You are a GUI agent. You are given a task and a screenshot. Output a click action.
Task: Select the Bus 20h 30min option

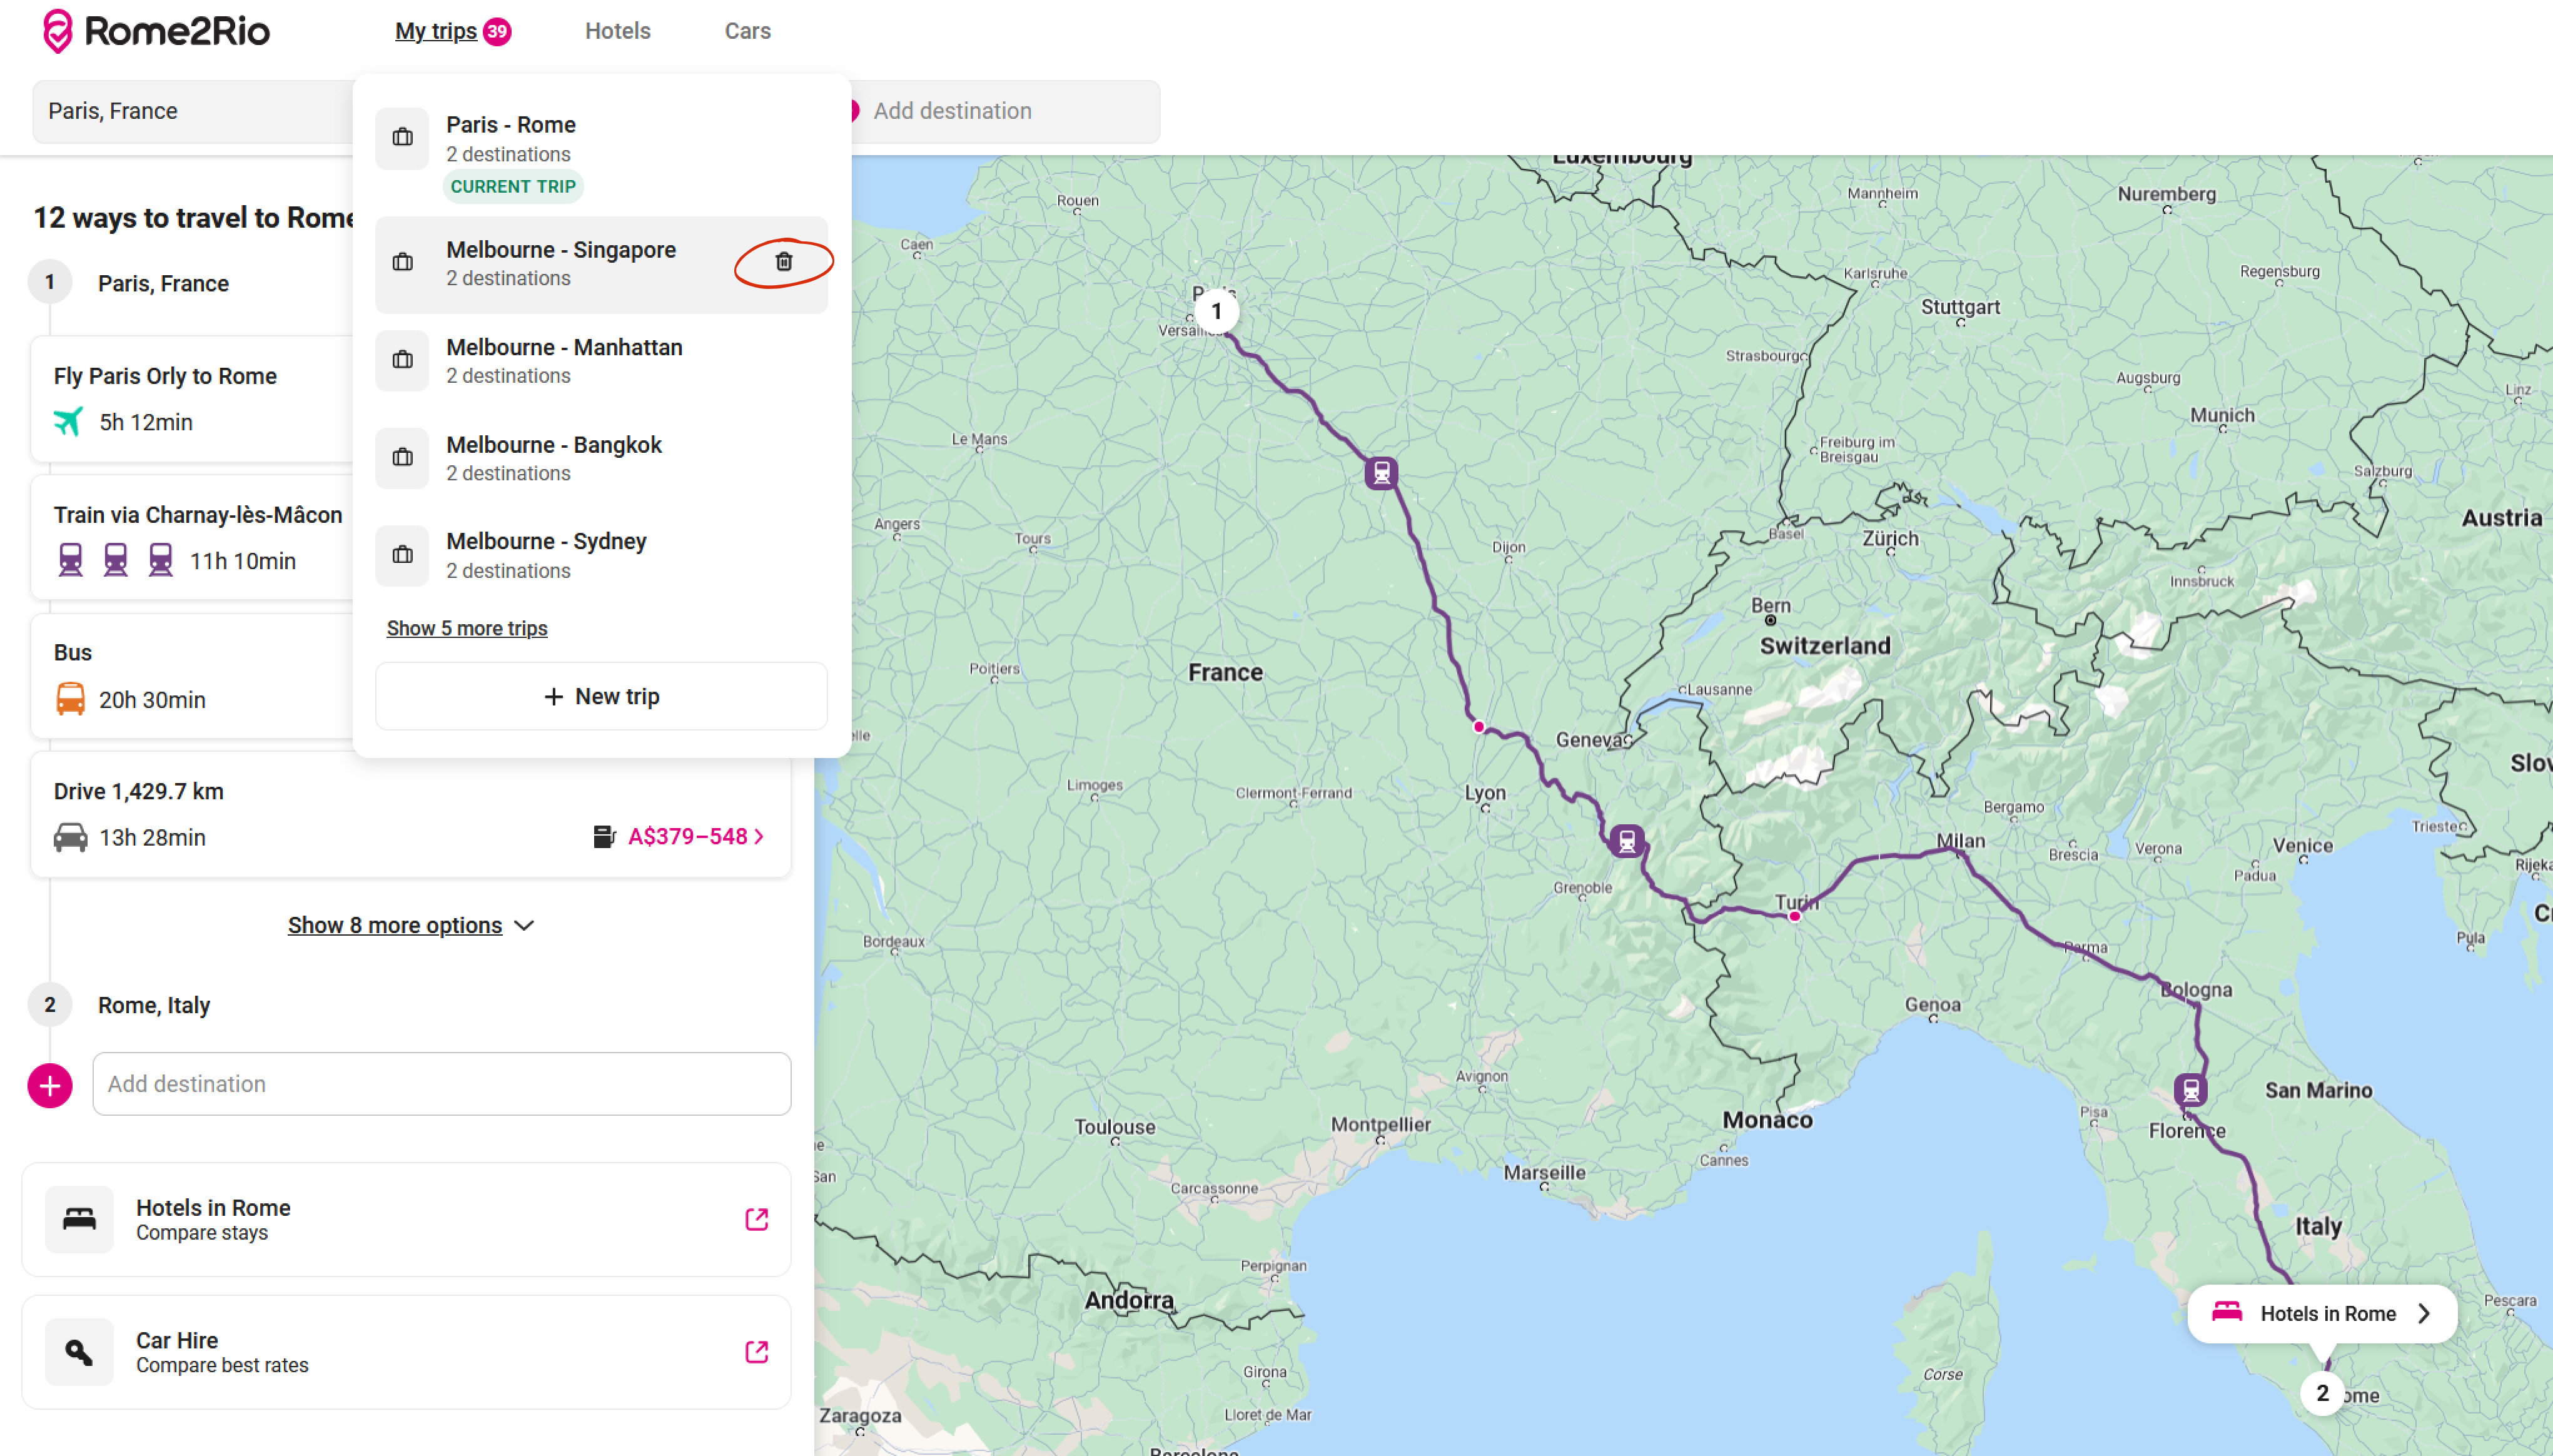(192, 676)
